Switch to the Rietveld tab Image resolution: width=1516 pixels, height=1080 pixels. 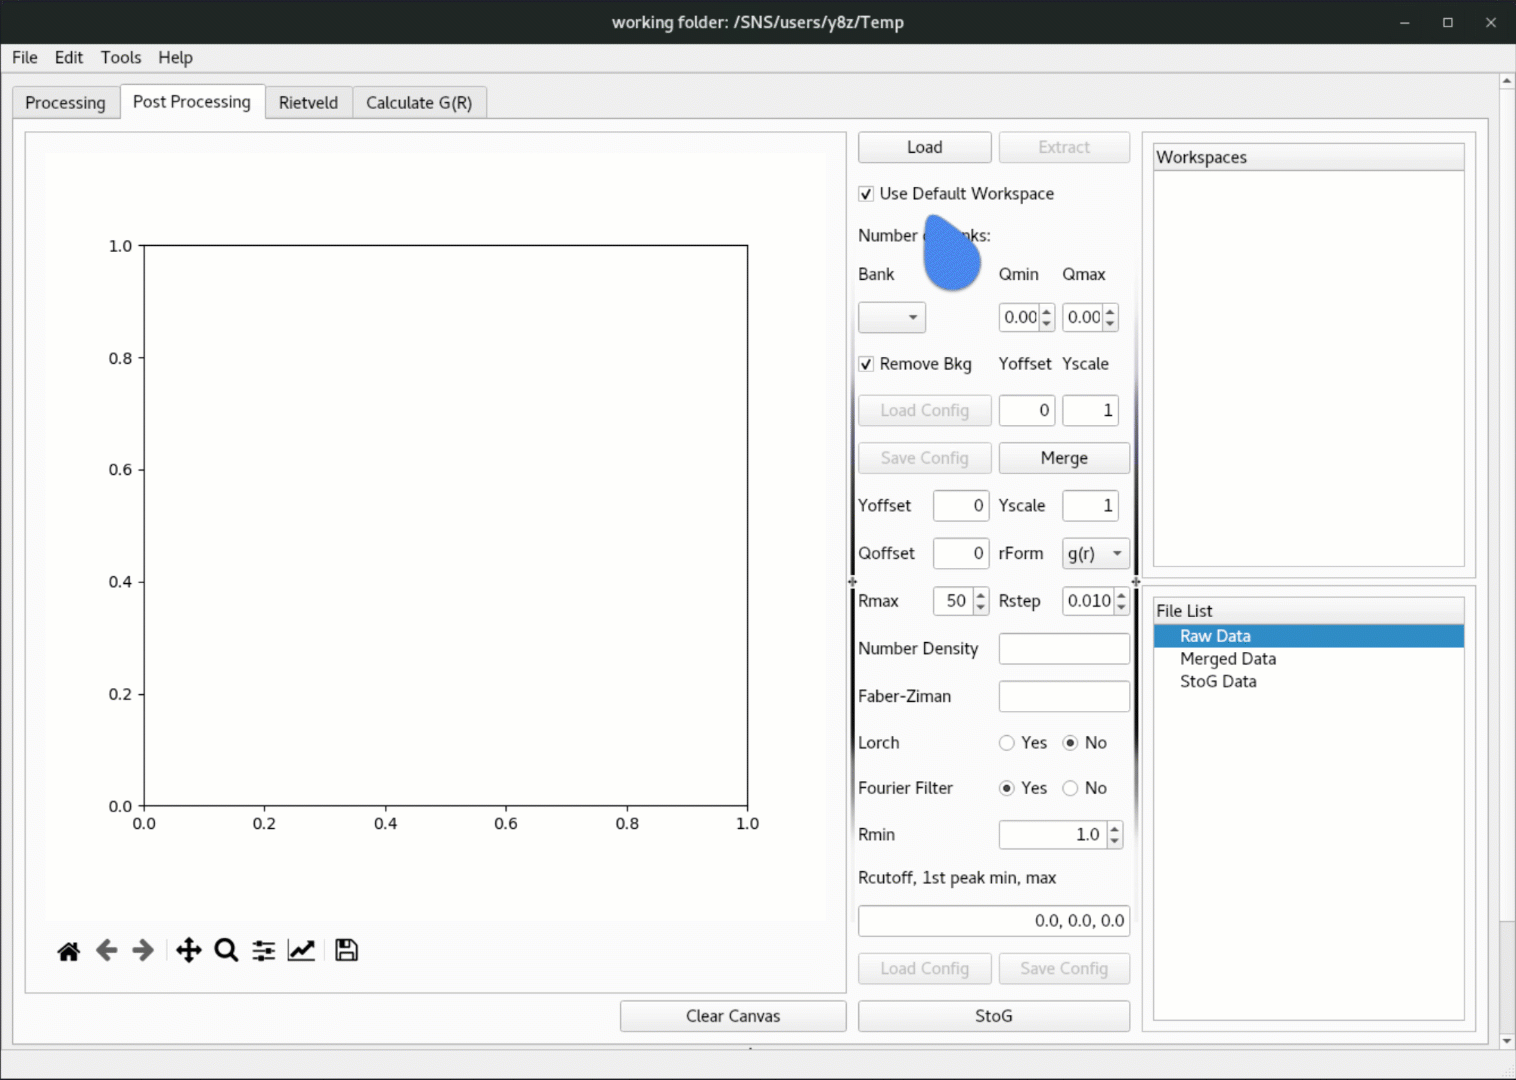coord(308,103)
